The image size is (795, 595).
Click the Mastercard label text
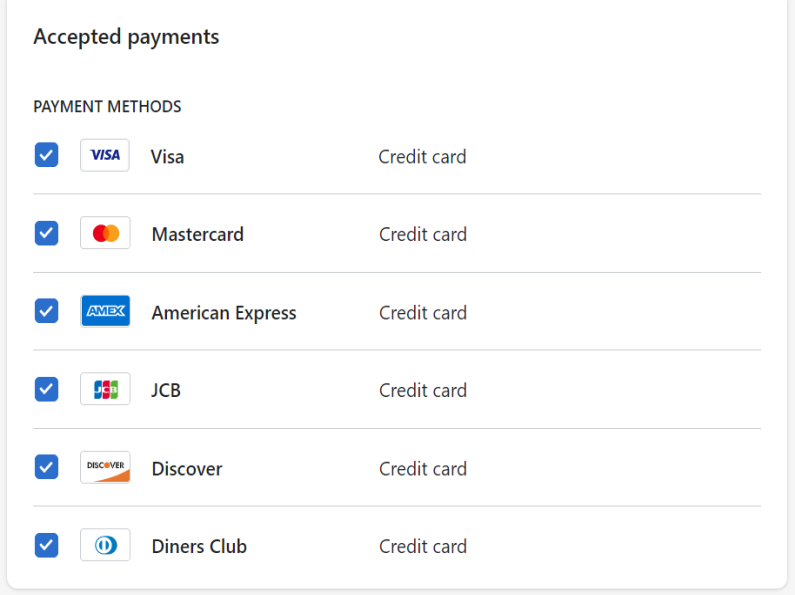point(198,234)
